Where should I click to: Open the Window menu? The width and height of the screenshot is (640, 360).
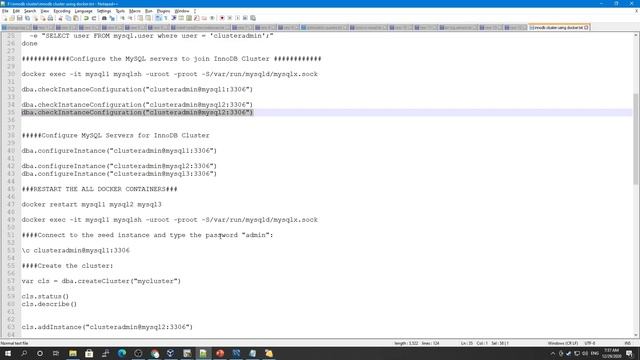(182, 11)
